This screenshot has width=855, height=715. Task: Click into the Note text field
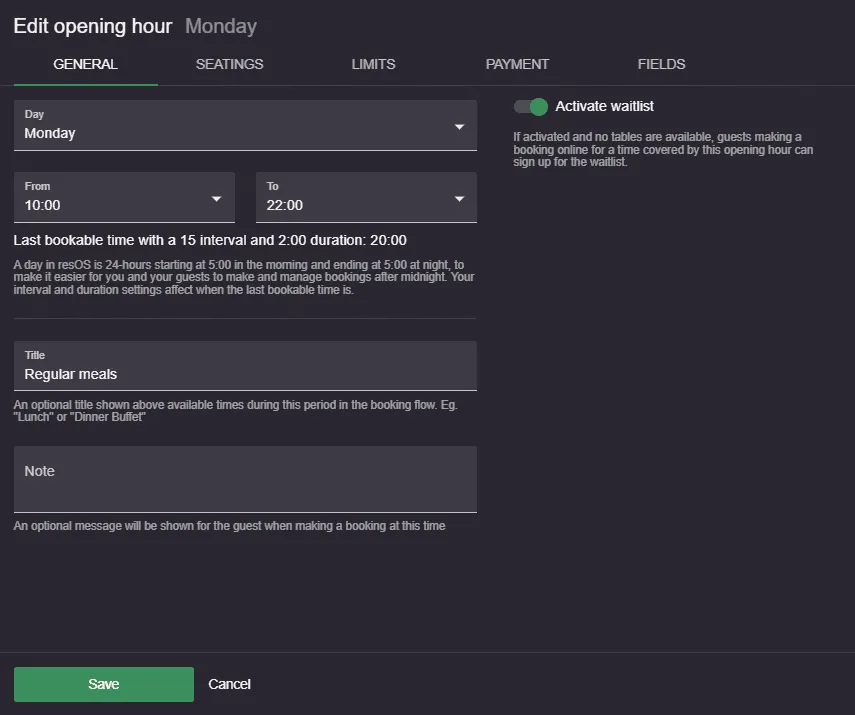pyautogui.click(x=245, y=479)
